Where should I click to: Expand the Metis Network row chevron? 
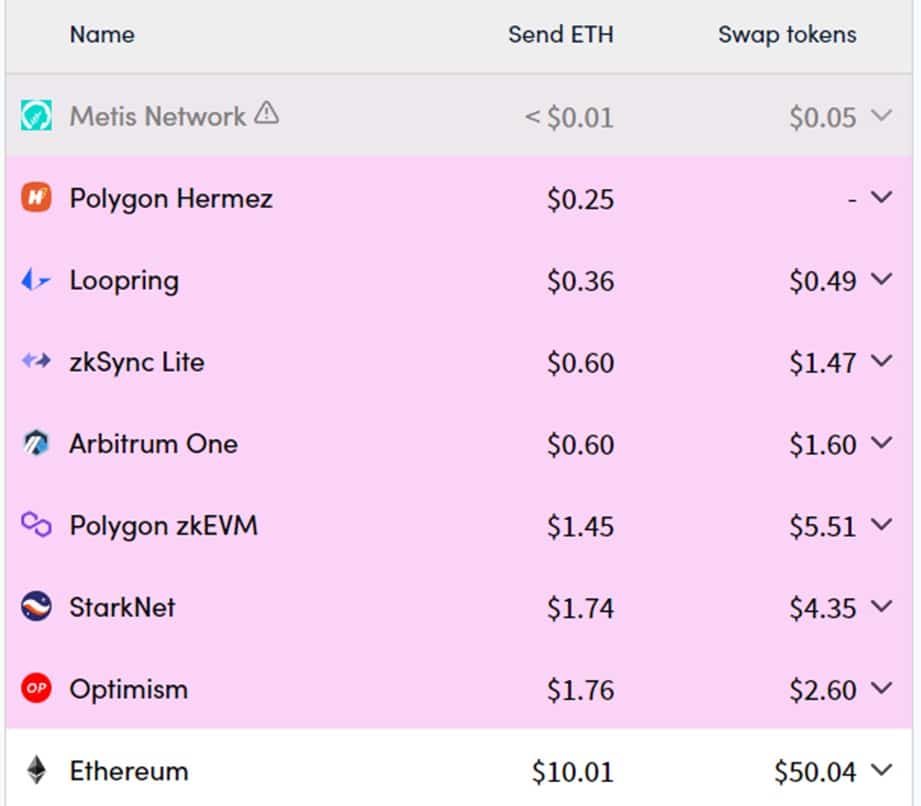point(882,114)
